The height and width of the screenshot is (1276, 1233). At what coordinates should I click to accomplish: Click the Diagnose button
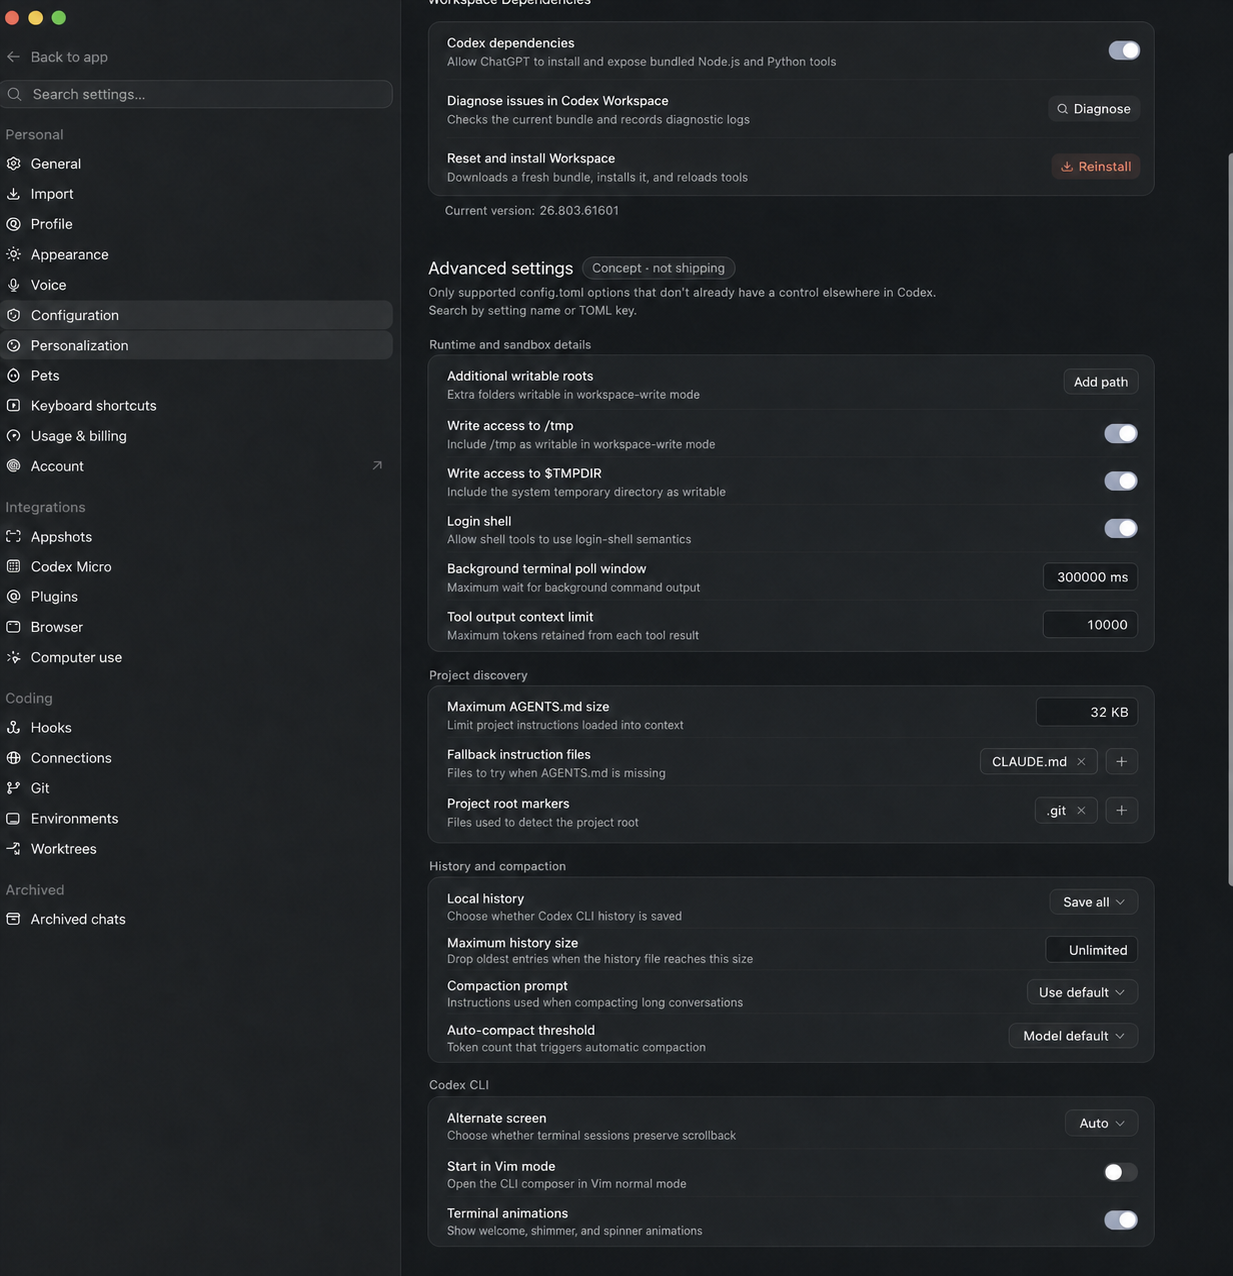click(1094, 109)
